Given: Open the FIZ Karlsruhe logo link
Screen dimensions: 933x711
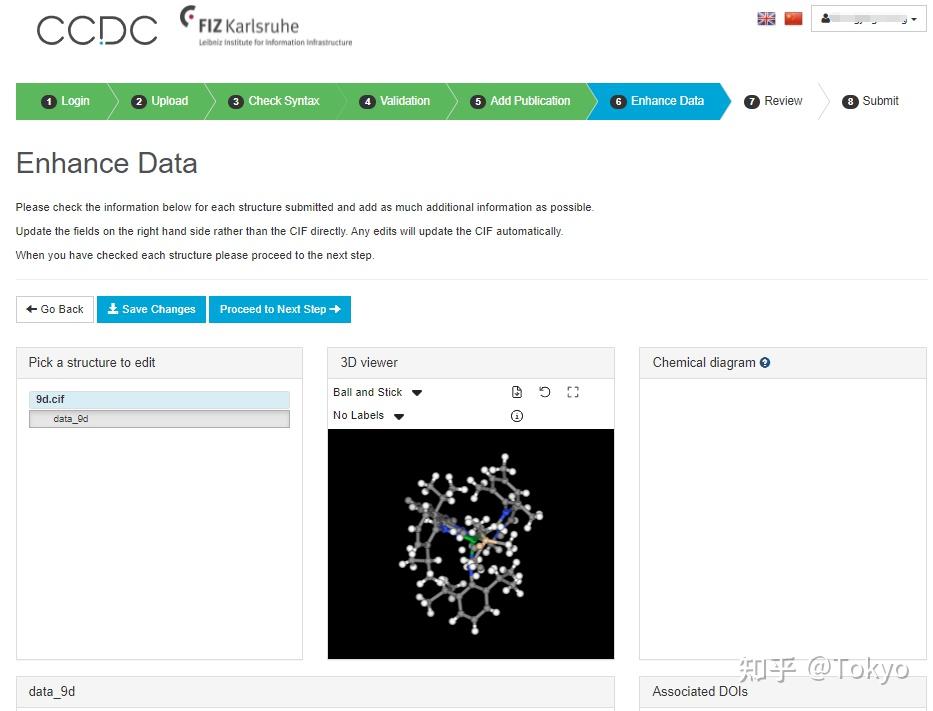Looking at the screenshot, I should [x=266, y=27].
